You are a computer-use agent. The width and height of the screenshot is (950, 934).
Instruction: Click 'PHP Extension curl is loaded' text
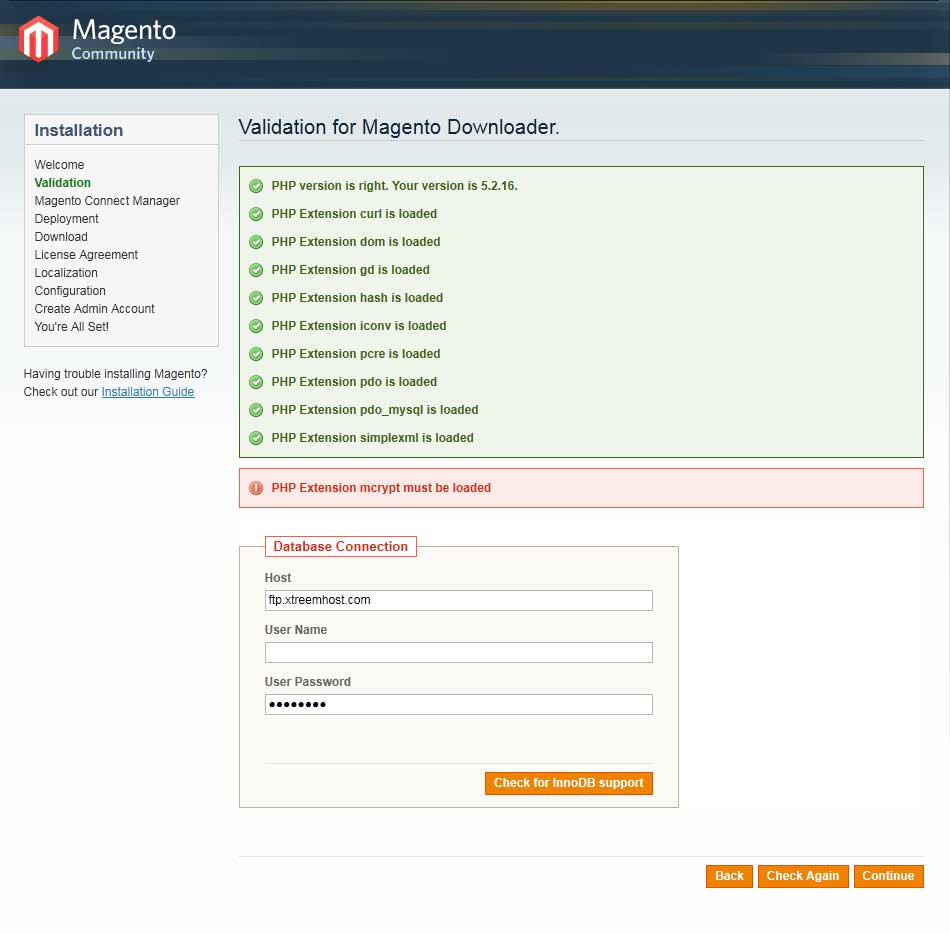[x=354, y=214]
